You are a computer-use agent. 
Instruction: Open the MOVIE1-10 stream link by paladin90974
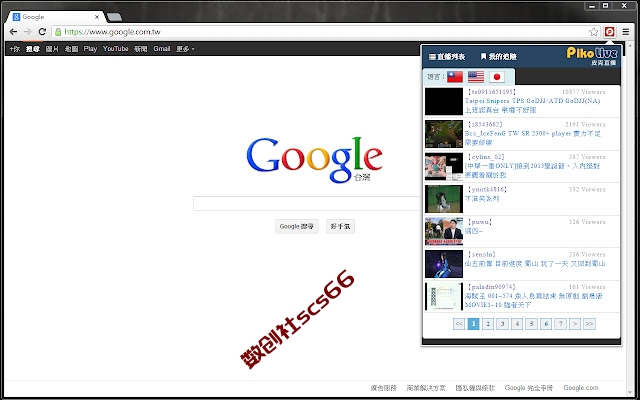533,300
